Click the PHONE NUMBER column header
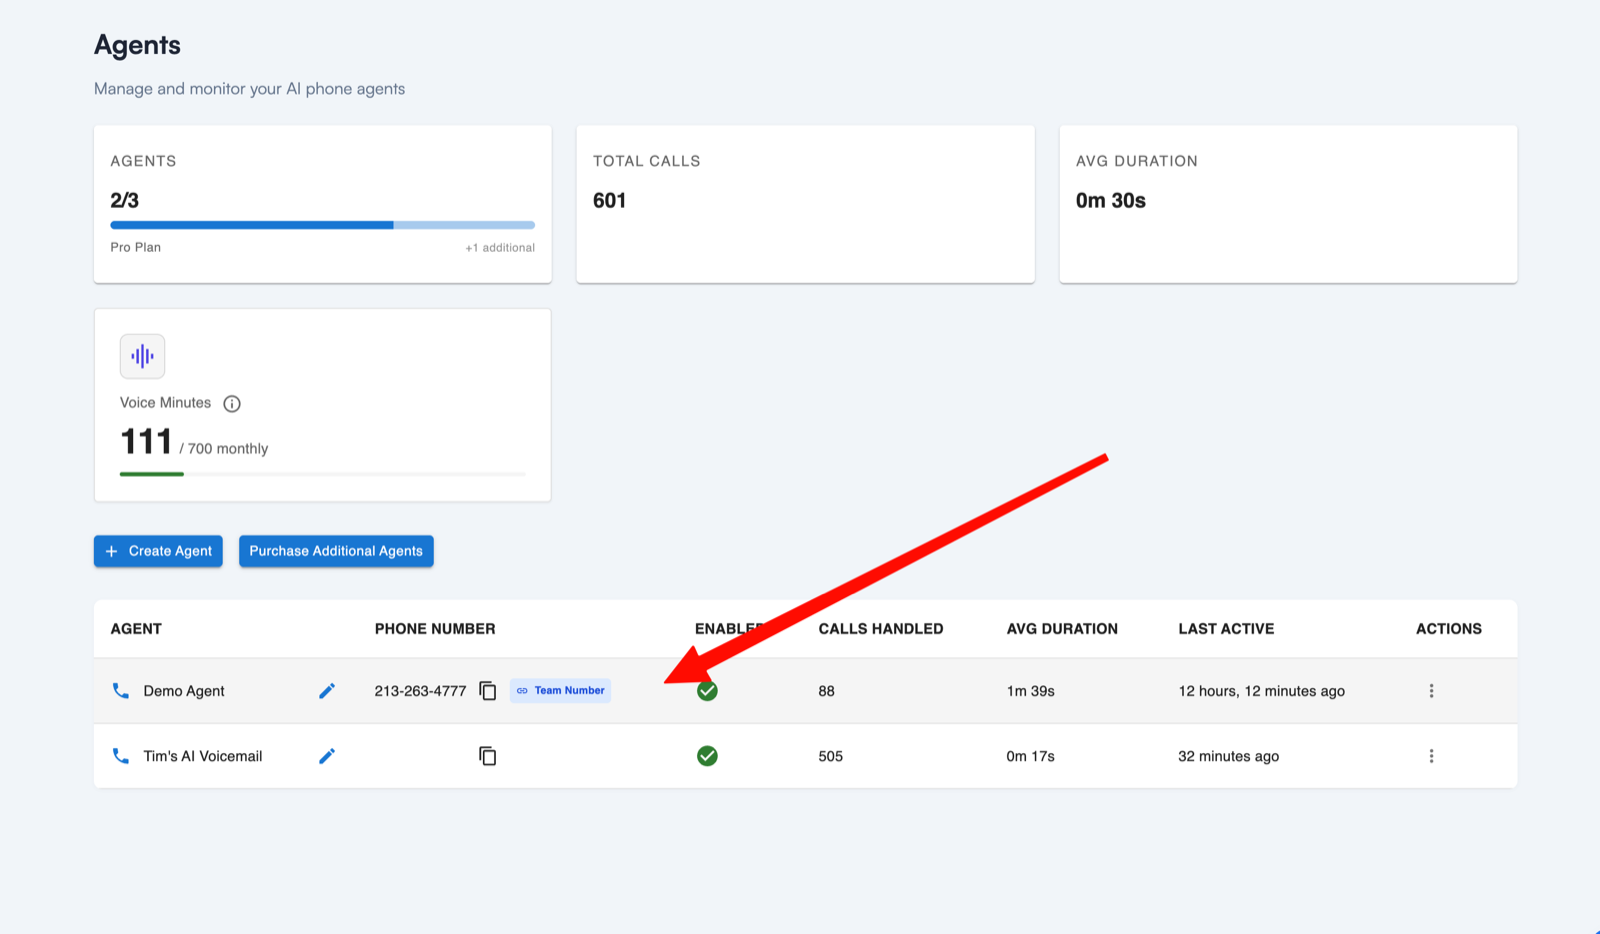This screenshot has height=934, width=1600. (435, 629)
